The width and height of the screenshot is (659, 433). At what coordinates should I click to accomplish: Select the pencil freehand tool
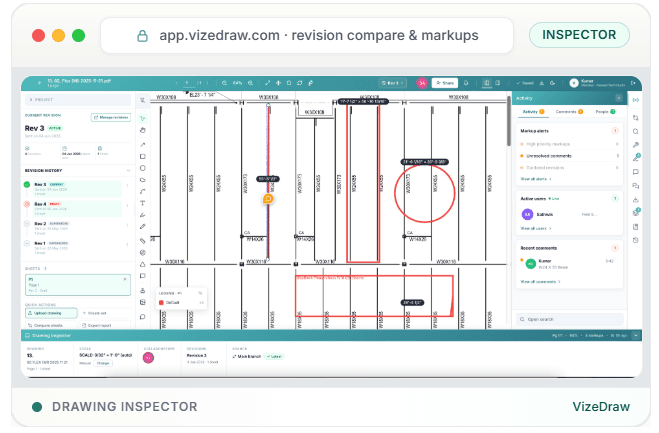[x=142, y=227]
